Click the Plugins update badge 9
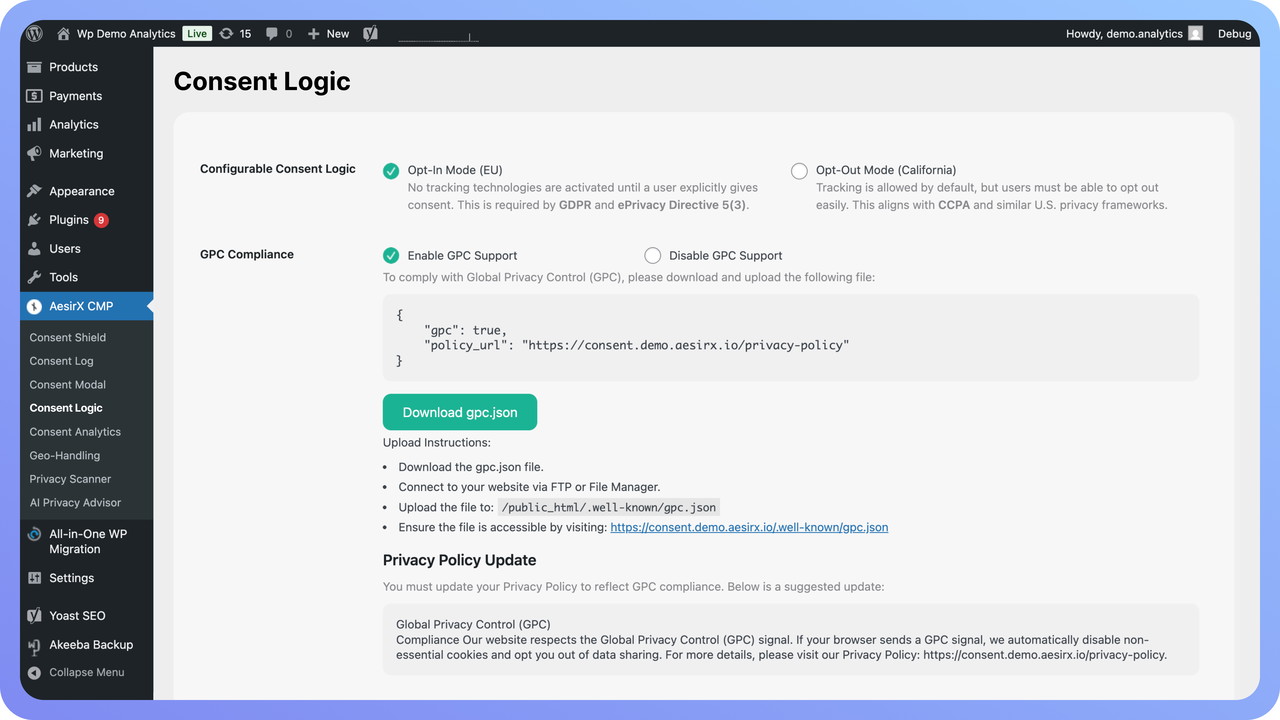Image resolution: width=1280 pixels, height=720 pixels. pyautogui.click(x=101, y=220)
